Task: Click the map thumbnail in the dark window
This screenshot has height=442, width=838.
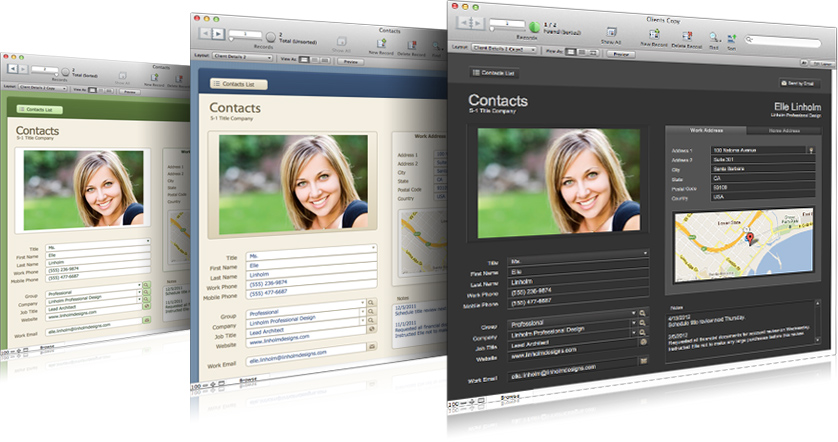Action: coord(747,239)
